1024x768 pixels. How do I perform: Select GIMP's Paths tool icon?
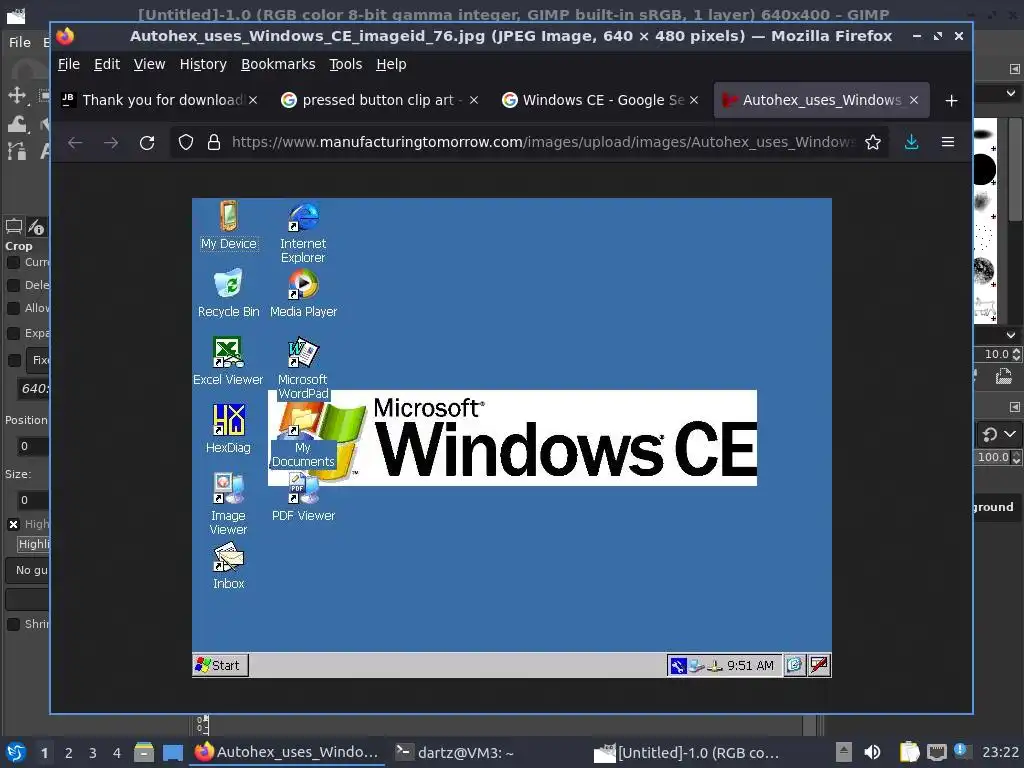17,152
